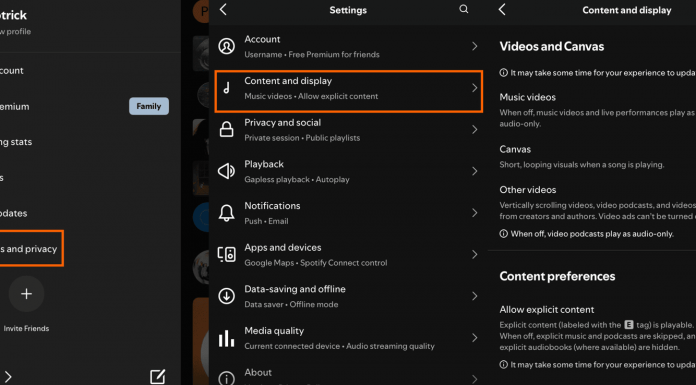Click the person icon in the Account row
This screenshot has width=696, height=385.
(x=226, y=46)
